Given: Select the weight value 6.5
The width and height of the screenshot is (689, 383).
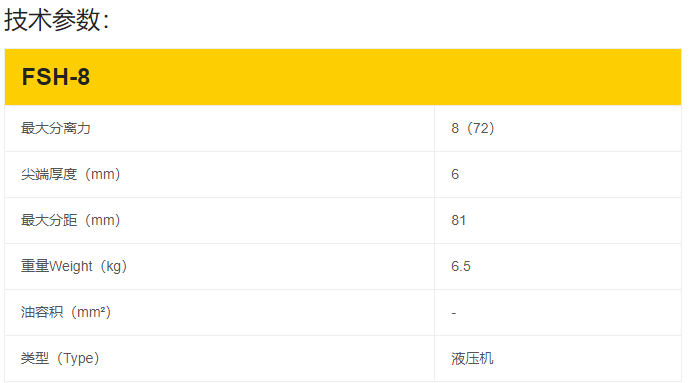Looking at the screenshot, I should [x=461, y=266].
